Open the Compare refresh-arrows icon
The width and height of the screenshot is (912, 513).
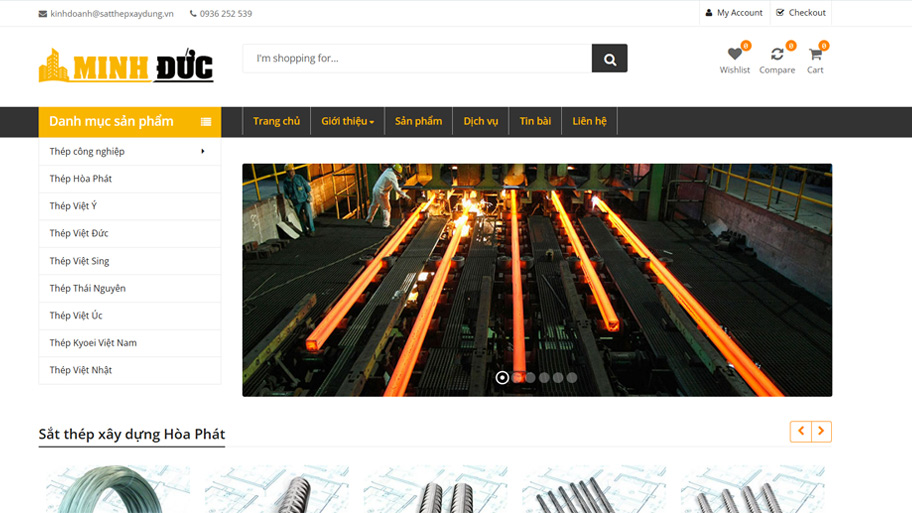777,54
